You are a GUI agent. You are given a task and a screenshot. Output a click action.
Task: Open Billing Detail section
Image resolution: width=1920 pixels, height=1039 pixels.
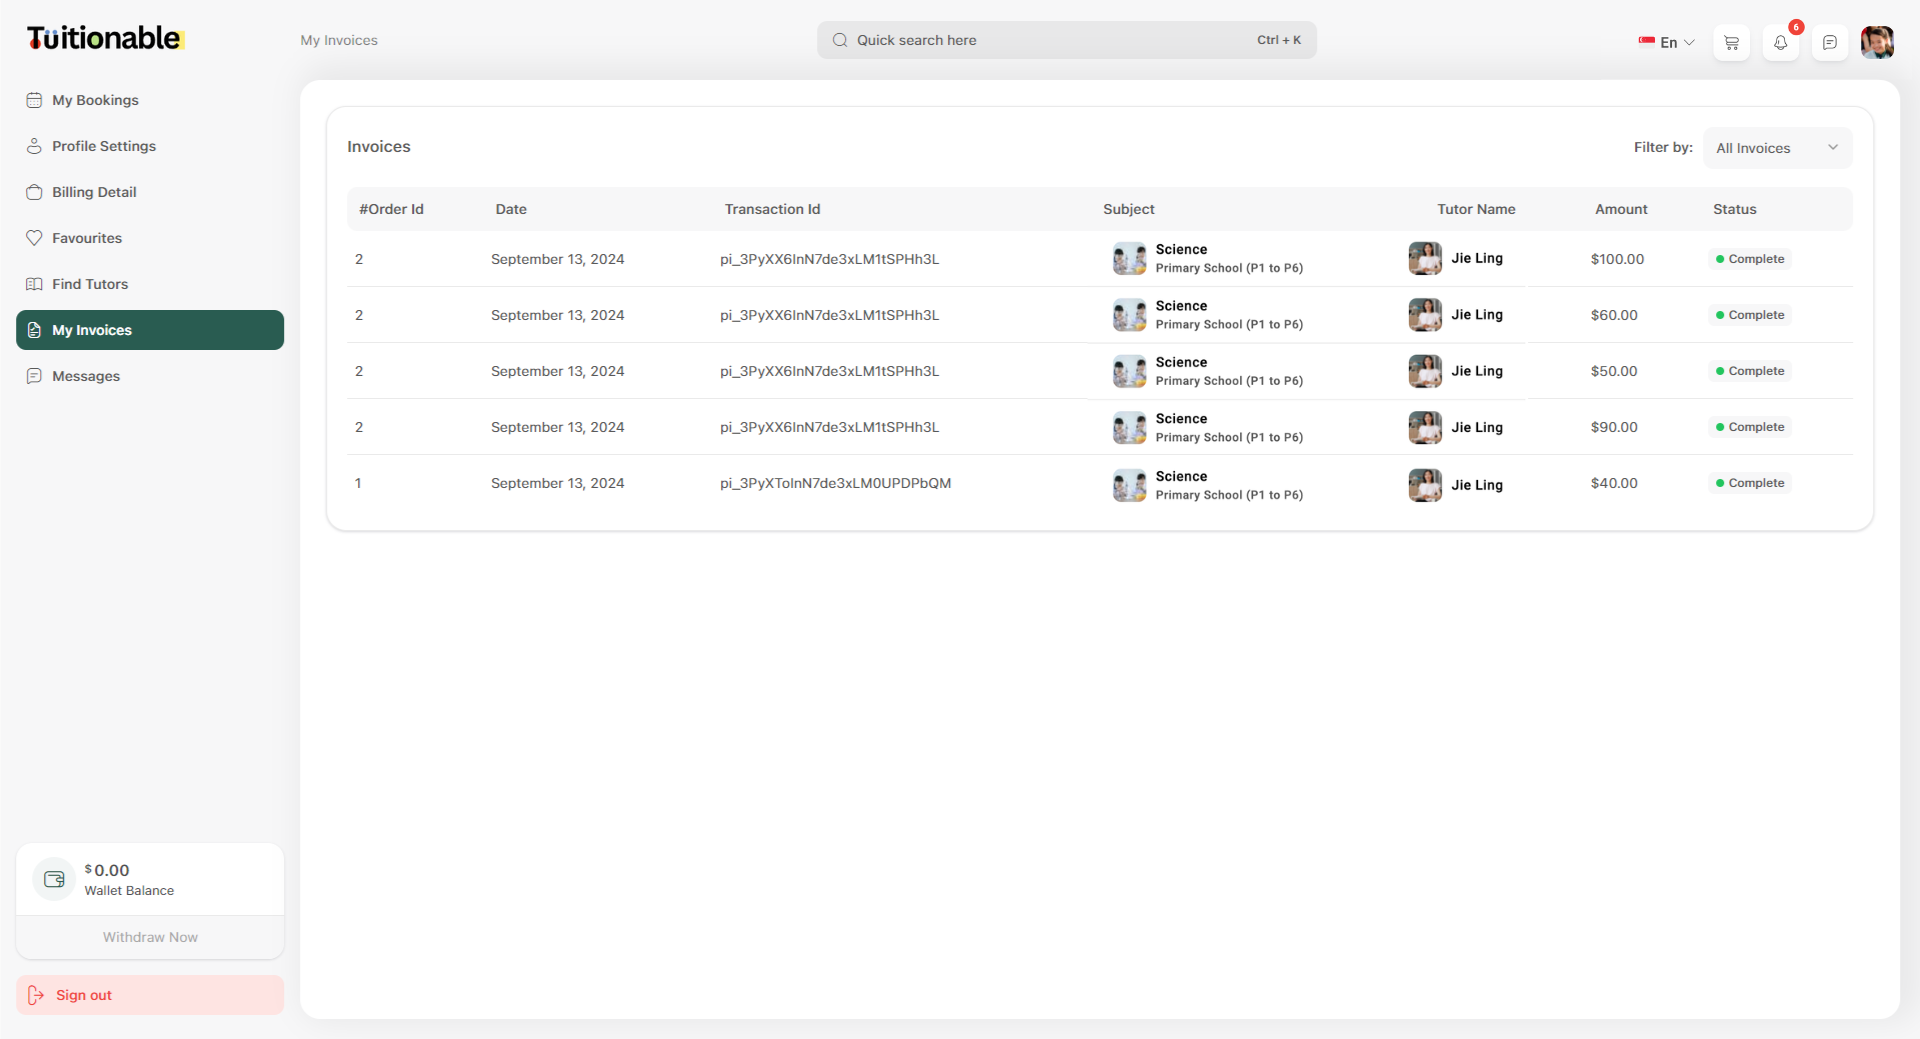(150, 192)
